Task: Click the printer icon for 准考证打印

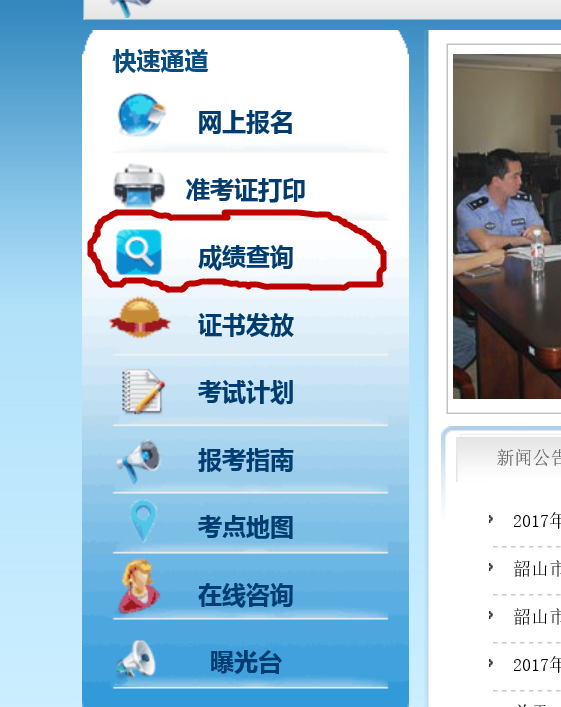Action: point(139,185)
